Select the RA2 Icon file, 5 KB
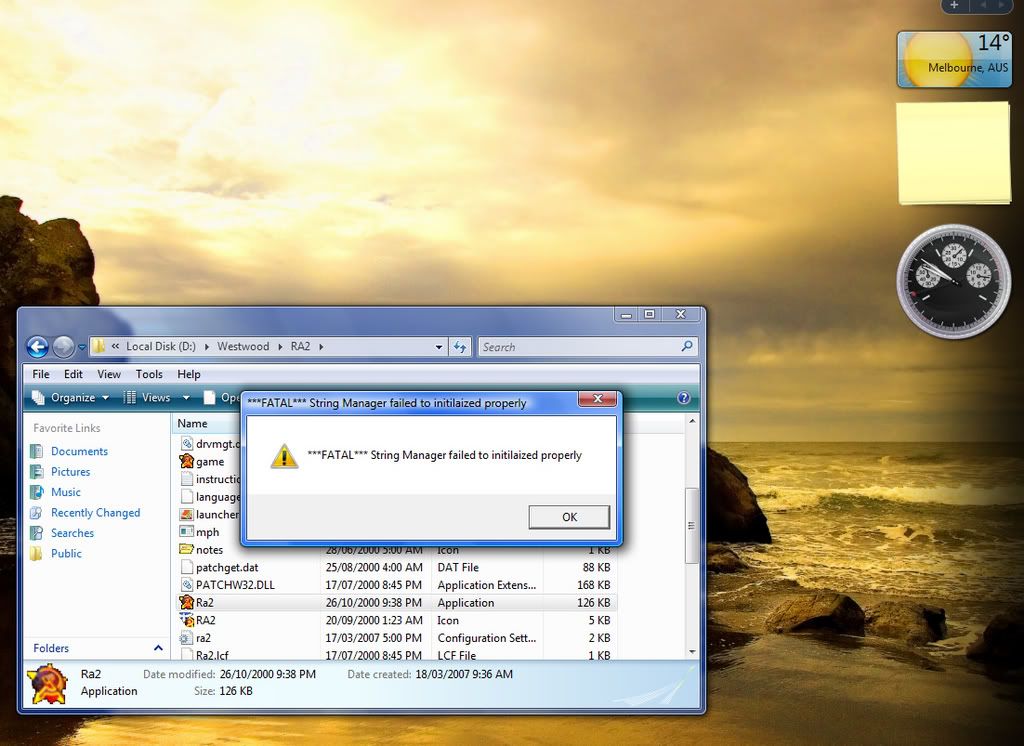The image size is (1024, 746). (x=206, y=621)
